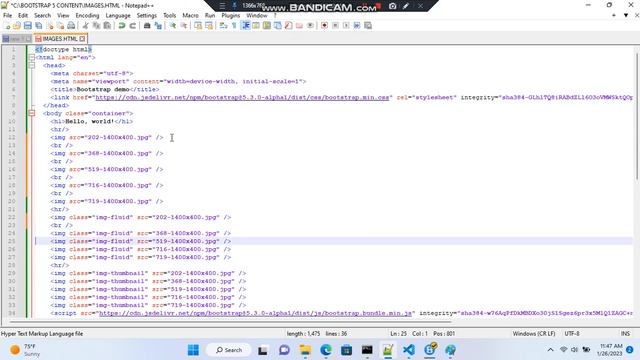The height and width of the screenshot is (360, 640).
Task: Save the current file via toolbar icon
Action: point(27,26)
